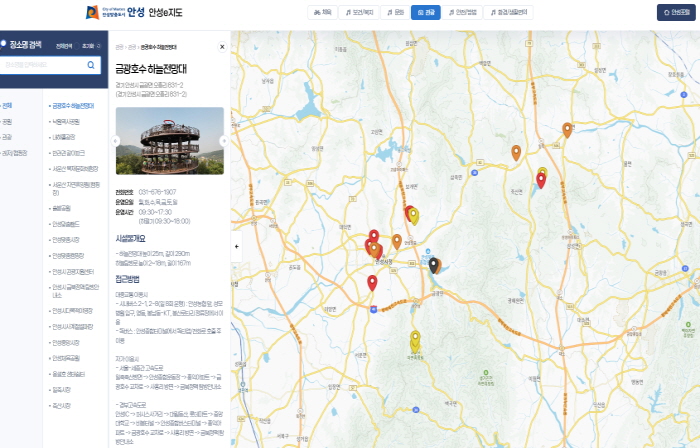Image resolution: width=700 pixels, height=448 pixels.
Task: Click the black map marker
Action: (434, 264)
